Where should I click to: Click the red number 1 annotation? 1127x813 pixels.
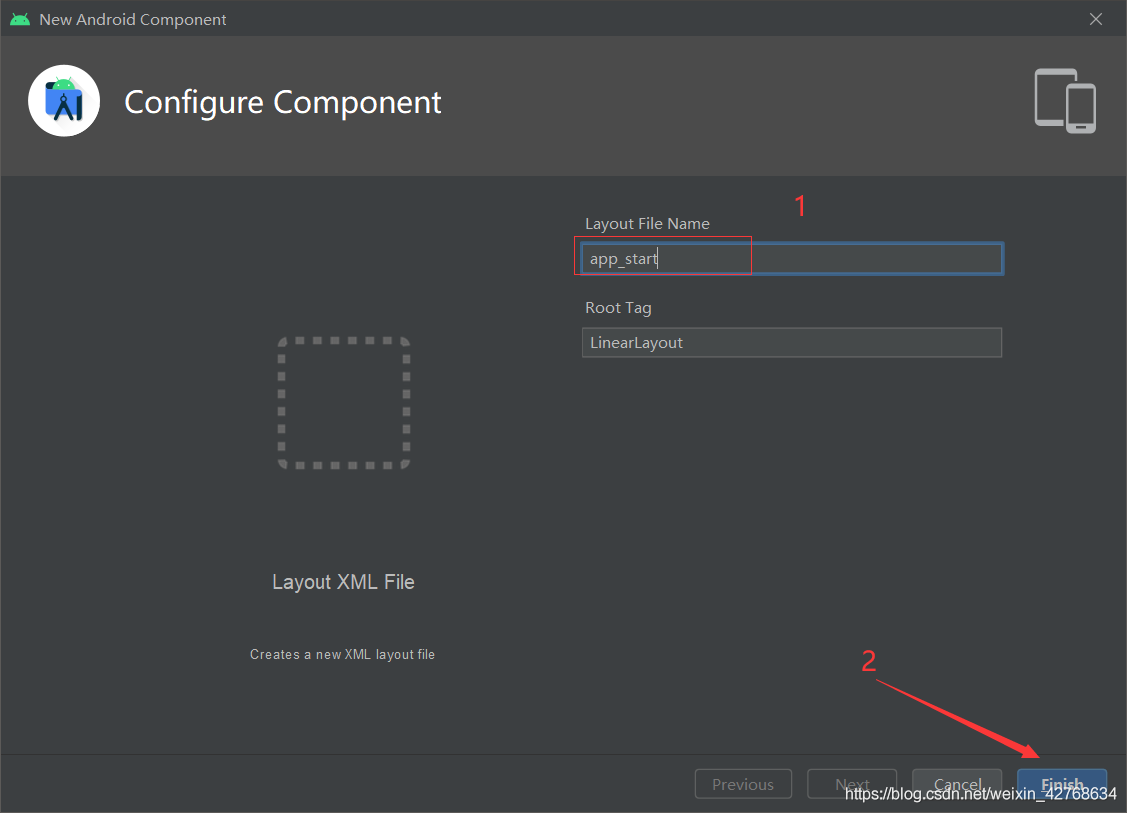pos(801,206)
